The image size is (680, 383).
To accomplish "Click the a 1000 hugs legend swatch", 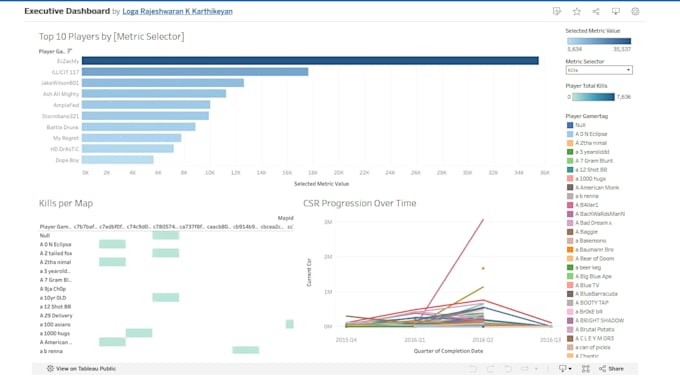I will [x=570, y=178].
